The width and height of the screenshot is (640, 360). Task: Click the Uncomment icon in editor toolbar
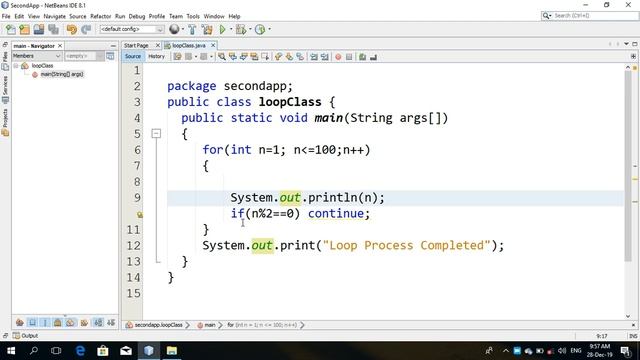coord(373,57)
